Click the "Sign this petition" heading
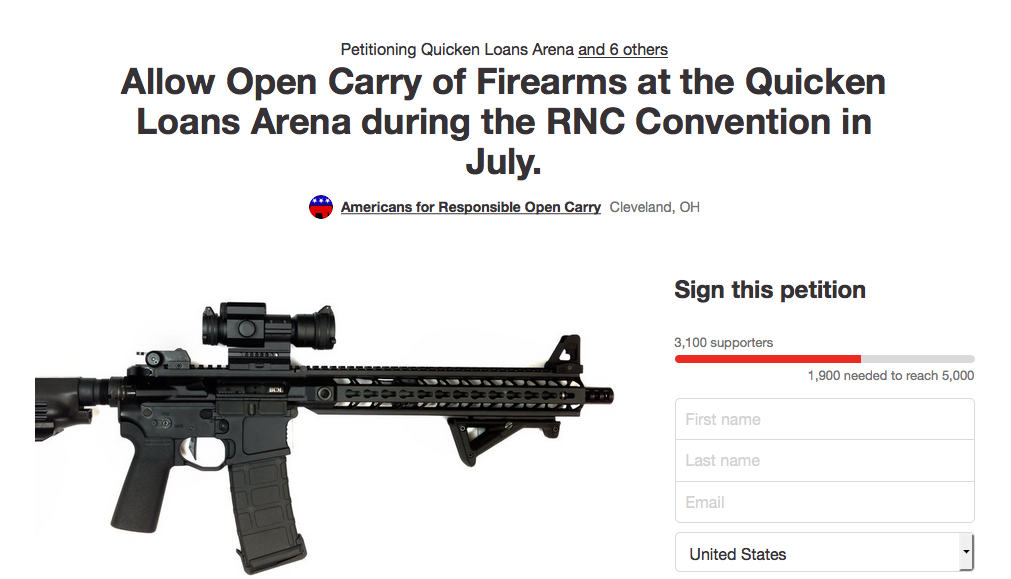 coord(770,290)
